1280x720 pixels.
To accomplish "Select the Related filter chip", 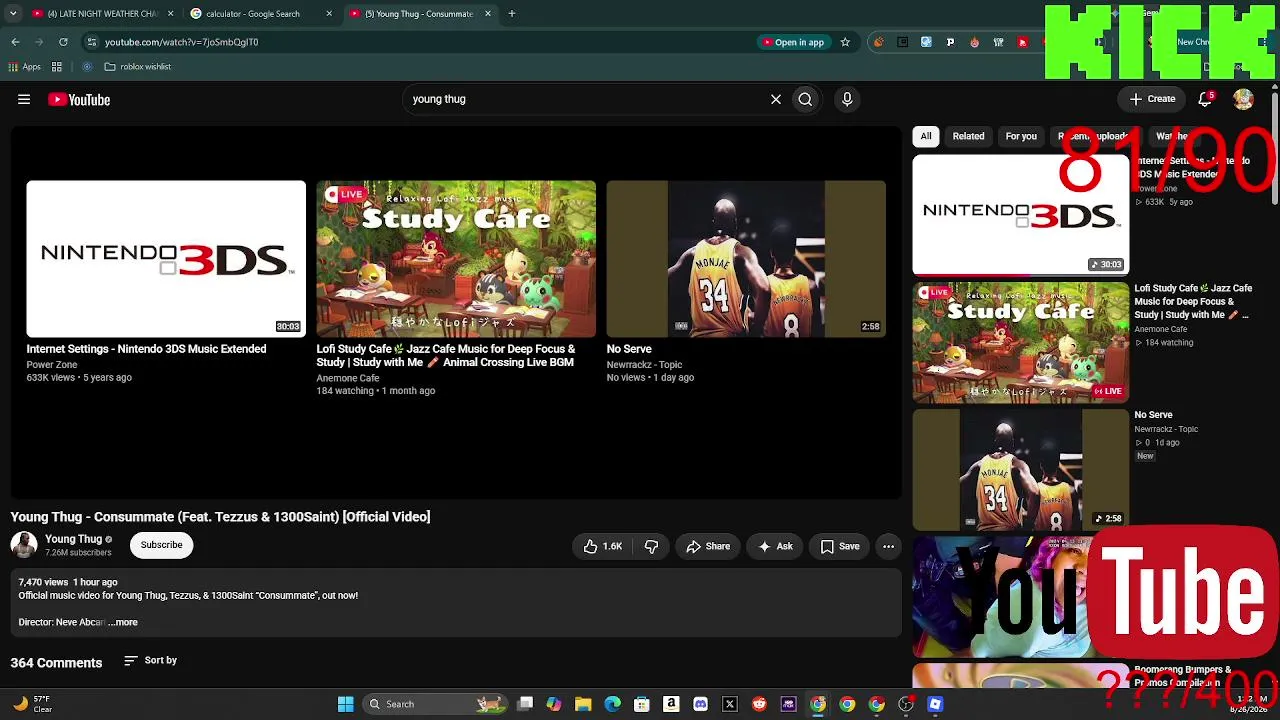I will 968,136.
